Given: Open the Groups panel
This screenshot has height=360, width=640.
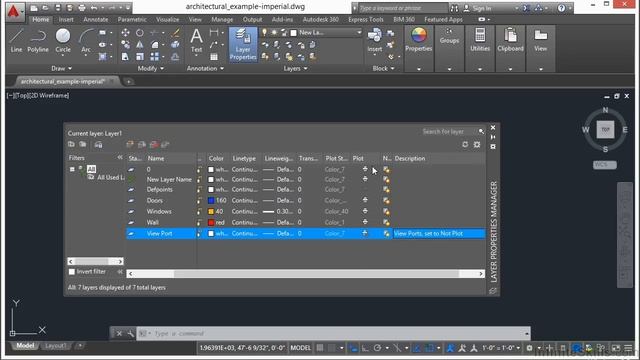Looking at the screenshot, I should (449, 36).
